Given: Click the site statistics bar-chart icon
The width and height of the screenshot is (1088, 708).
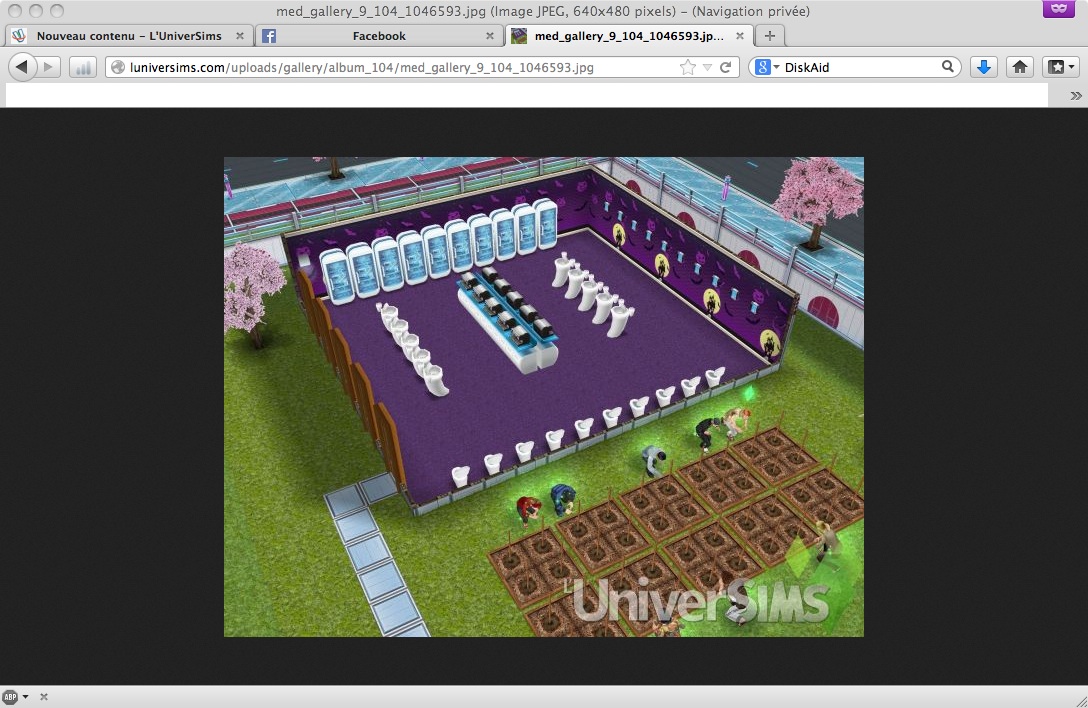Looking at the screenshot, I should [x=83, y=67].
